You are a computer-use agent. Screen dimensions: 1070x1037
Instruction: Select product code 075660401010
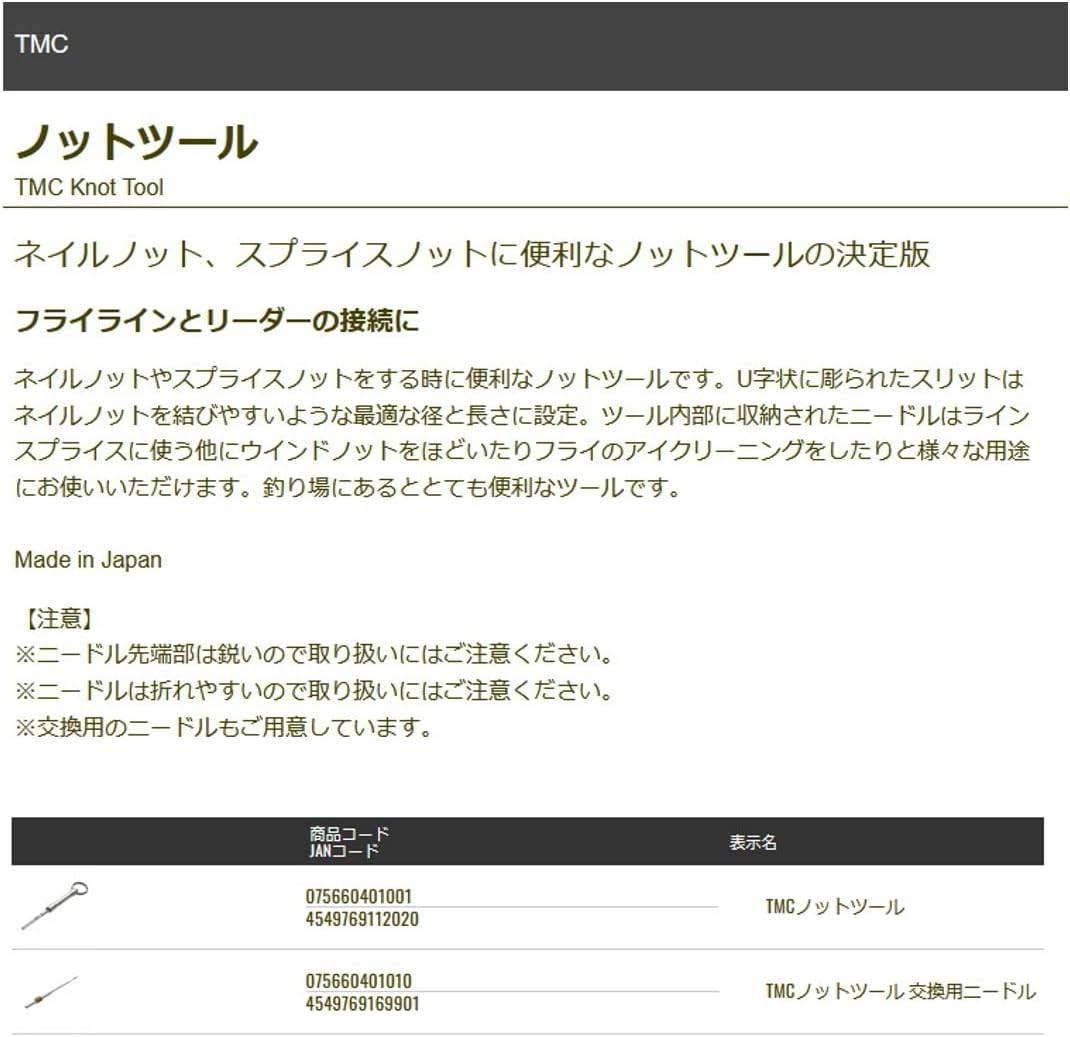[359, 981]
